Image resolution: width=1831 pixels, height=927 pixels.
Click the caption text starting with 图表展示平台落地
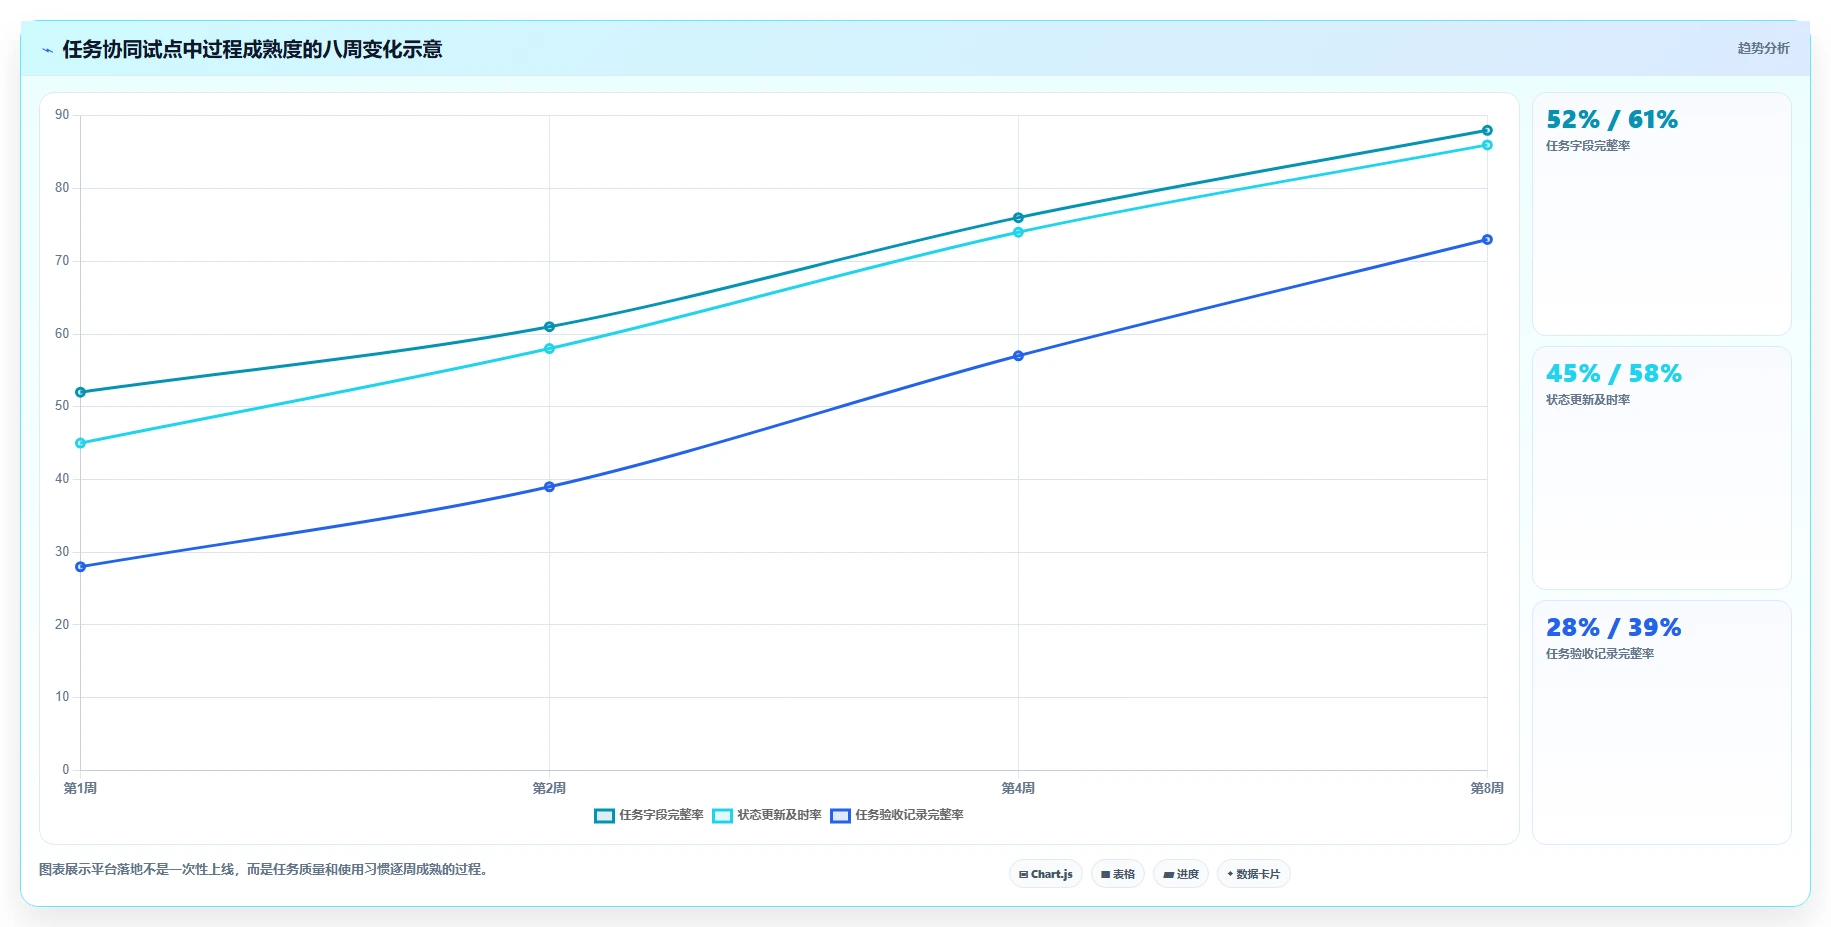point(266,870)
